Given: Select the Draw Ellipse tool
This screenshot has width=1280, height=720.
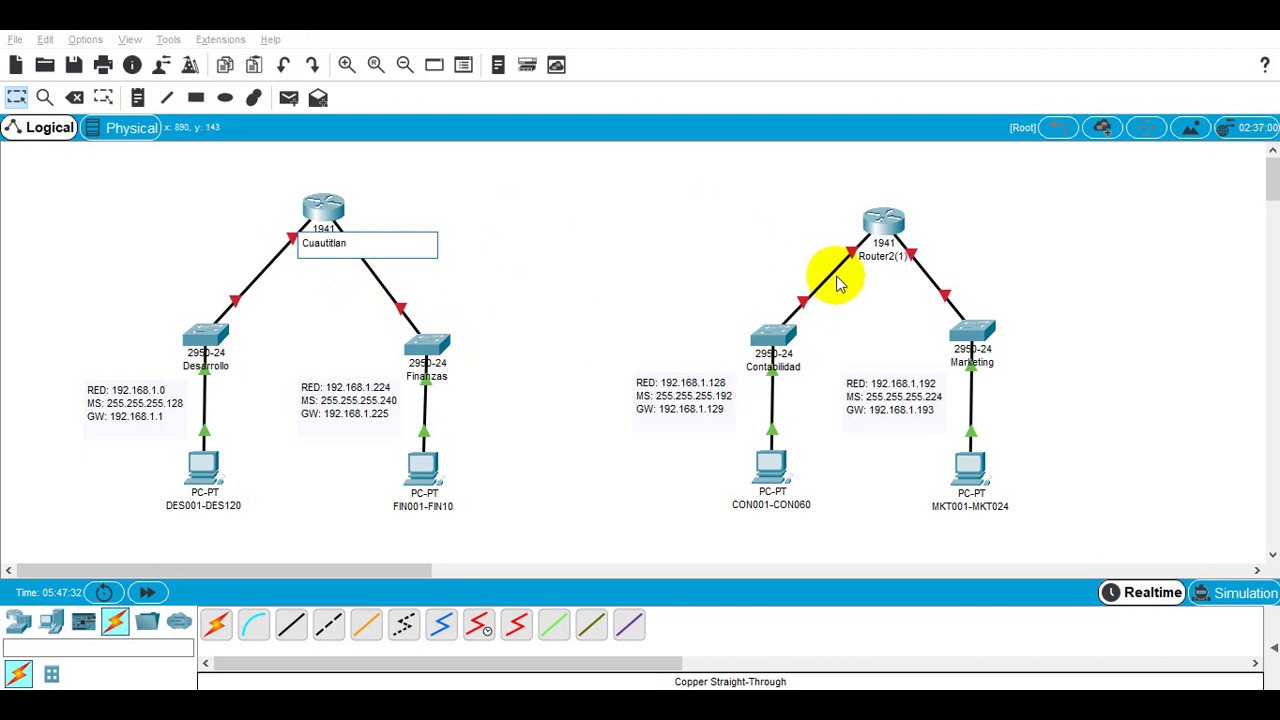Looking at the screenshot, I should coord(225,98).
